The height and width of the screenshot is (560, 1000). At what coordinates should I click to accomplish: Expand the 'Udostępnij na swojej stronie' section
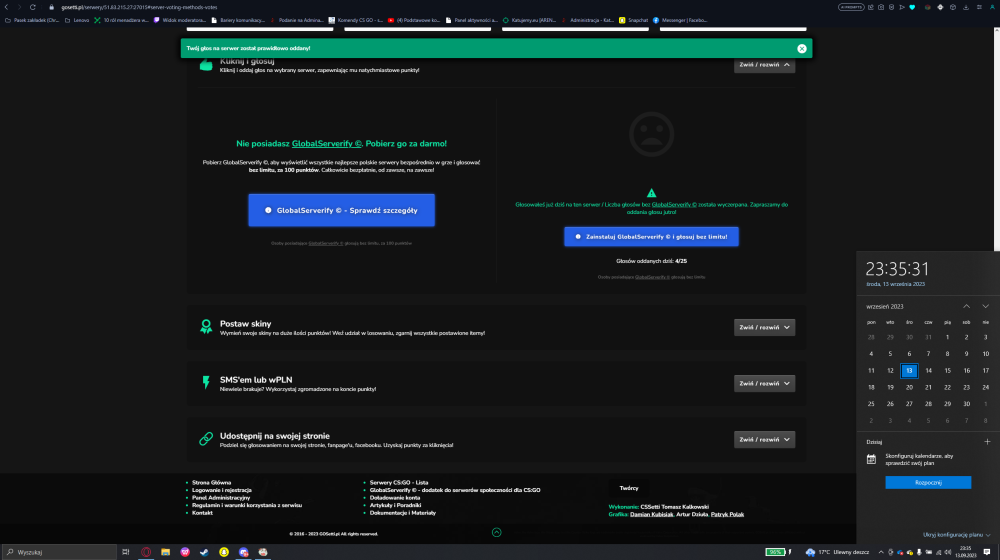[764, 439]
